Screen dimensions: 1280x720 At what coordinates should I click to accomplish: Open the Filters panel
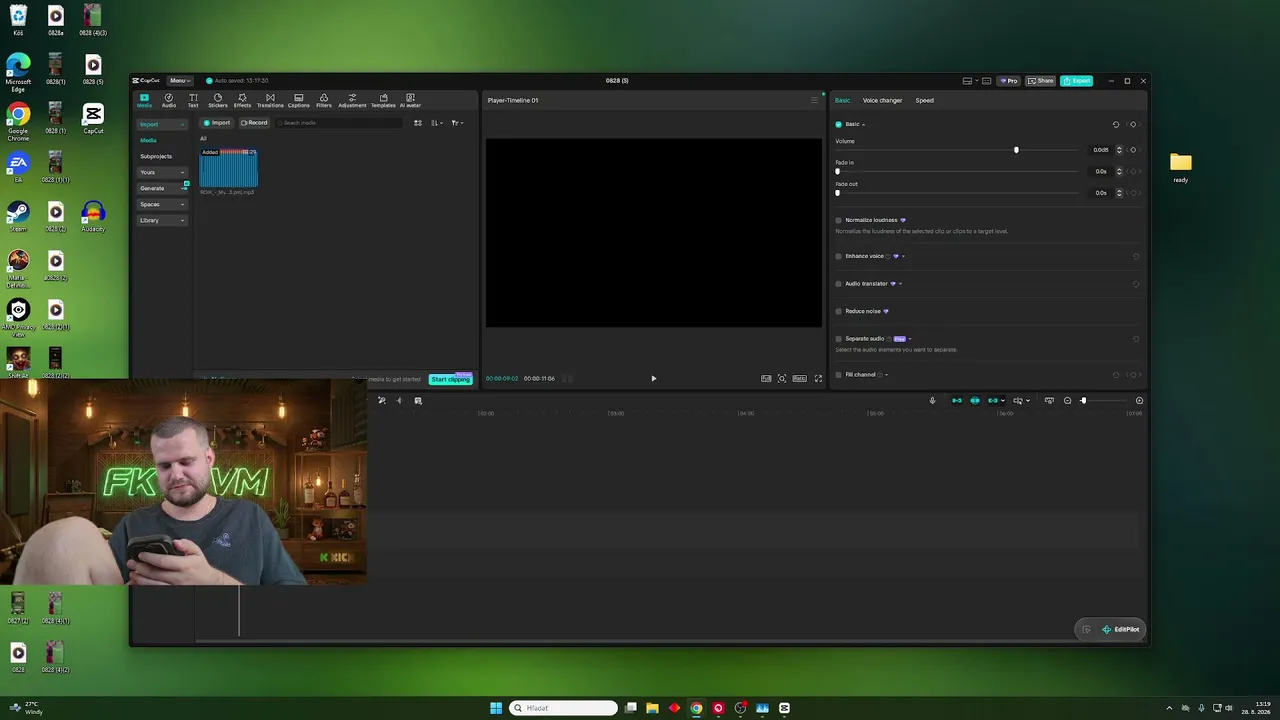pos(324,100)
